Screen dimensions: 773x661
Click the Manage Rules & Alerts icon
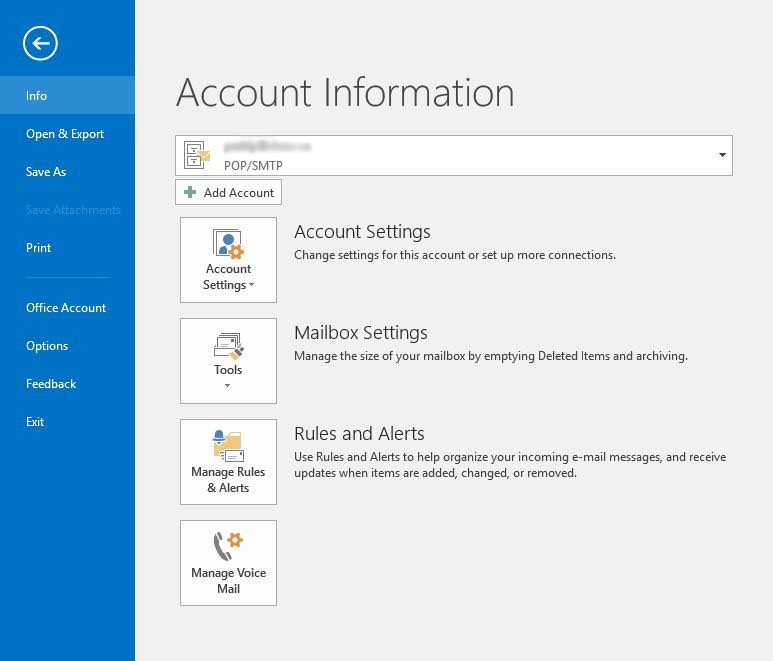(228, 446)
